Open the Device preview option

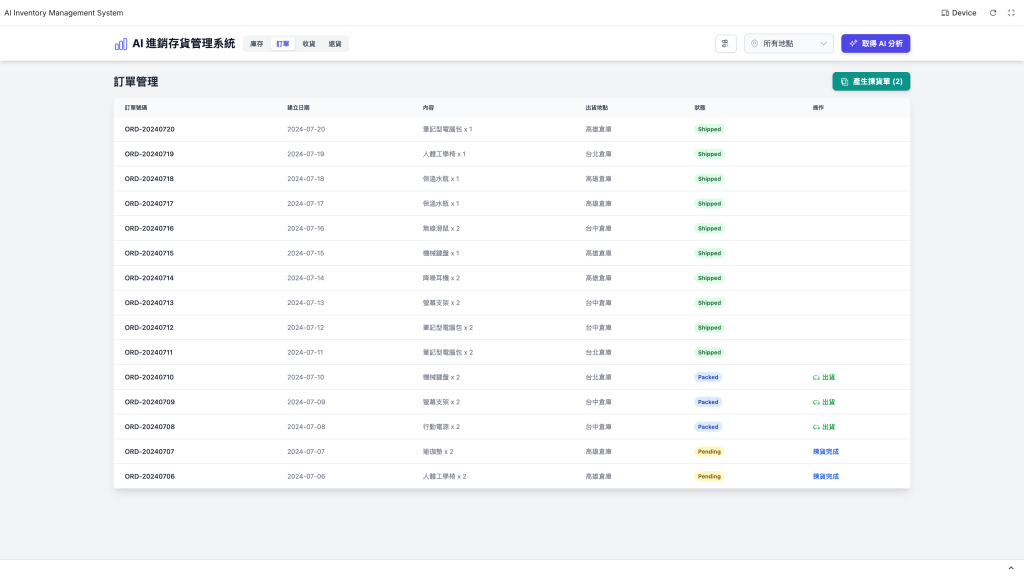pyautogui.click(x=958, y=13)
